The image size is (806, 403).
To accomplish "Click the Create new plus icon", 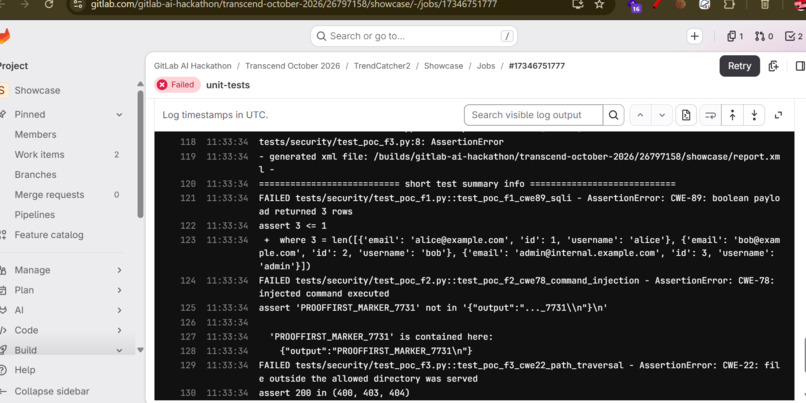I will tap(694, 36).
